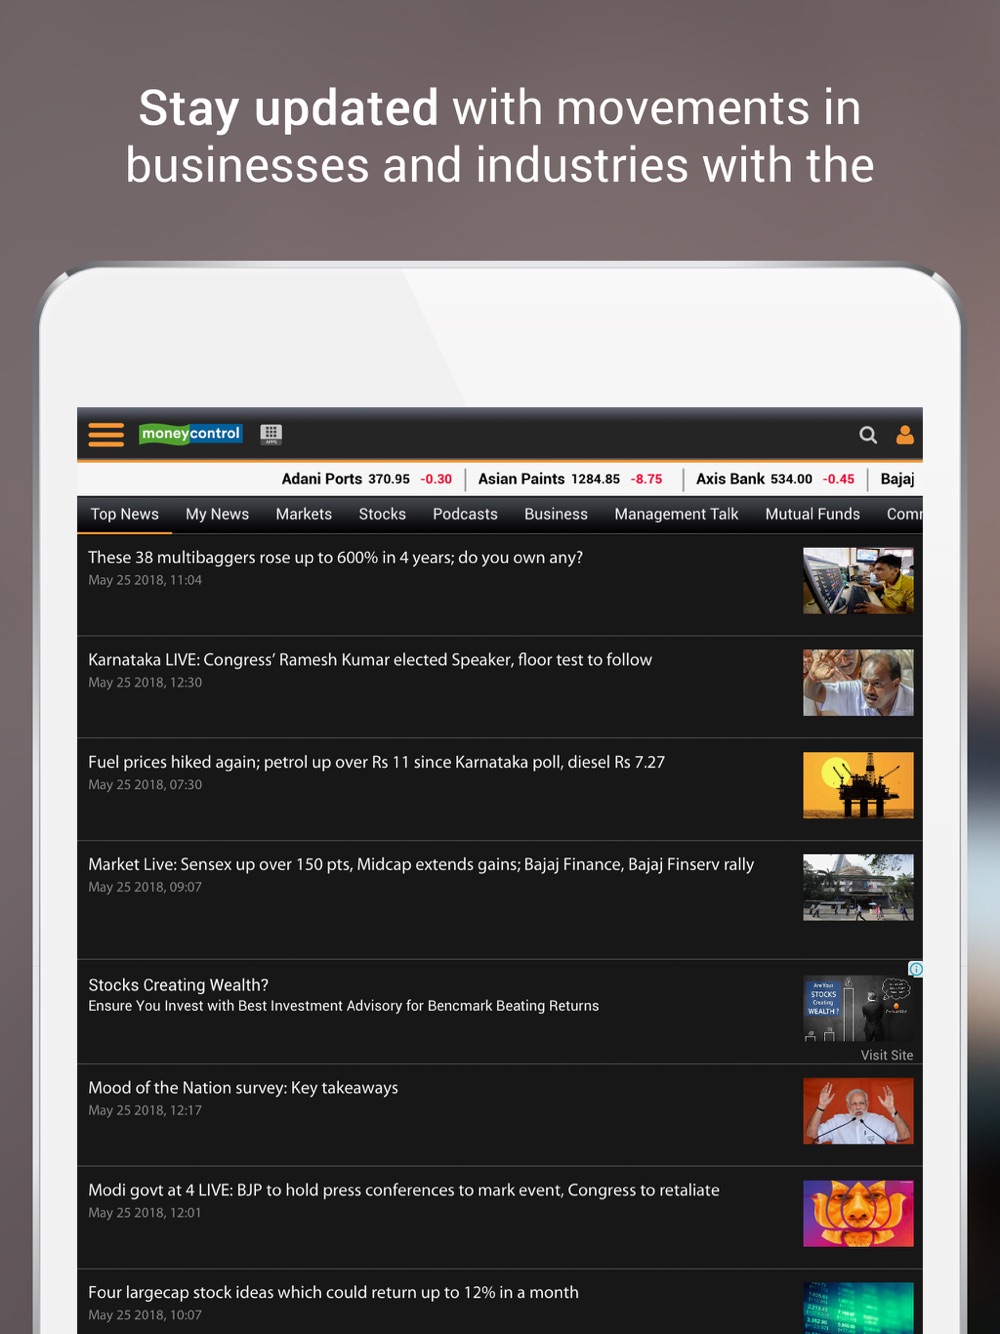The height and width of the screenshot is (1334, 1000).
Task: Open the Stocks tab
Action: pyautogui.click(x=382, y=514)
